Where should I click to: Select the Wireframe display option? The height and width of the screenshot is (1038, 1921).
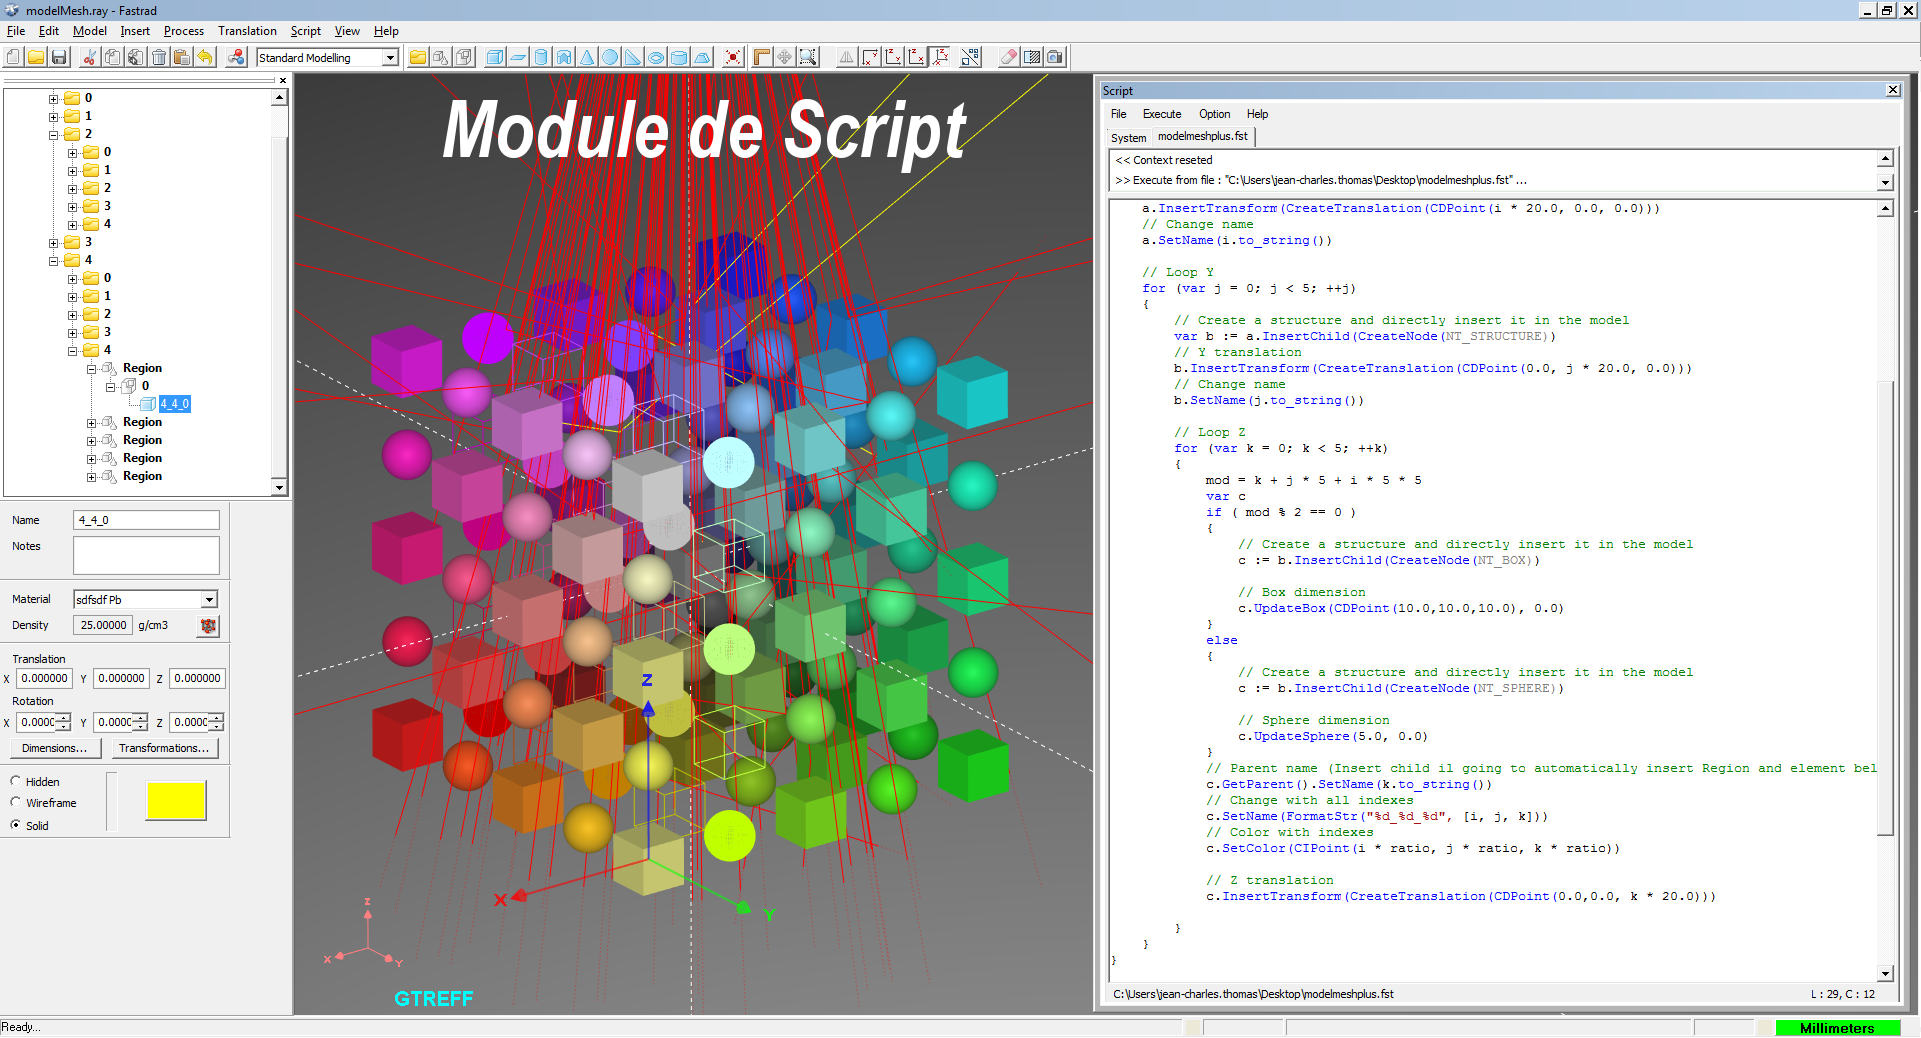[15, 802]
